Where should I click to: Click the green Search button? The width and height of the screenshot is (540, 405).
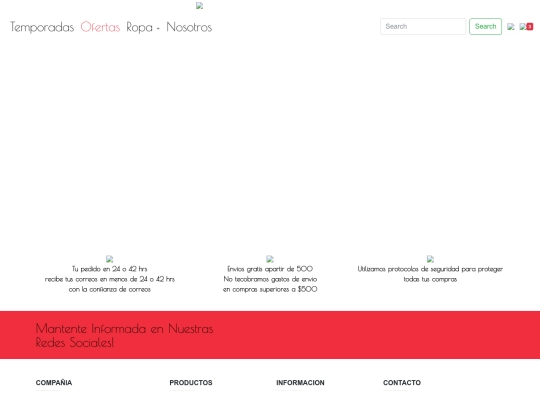tap(485, 27)
